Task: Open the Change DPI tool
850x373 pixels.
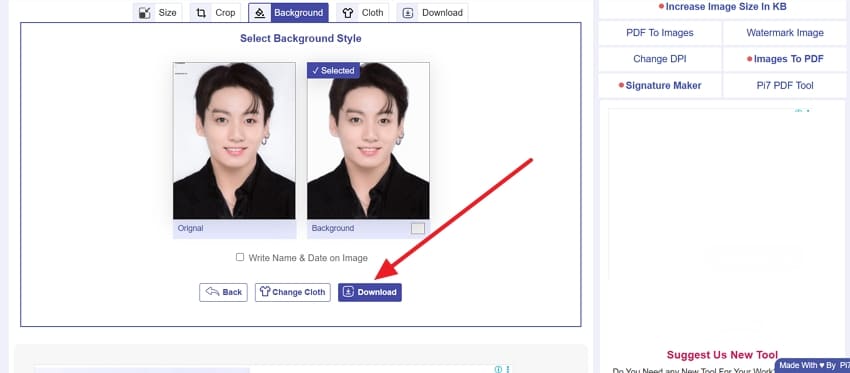Action: pos(660,59)
